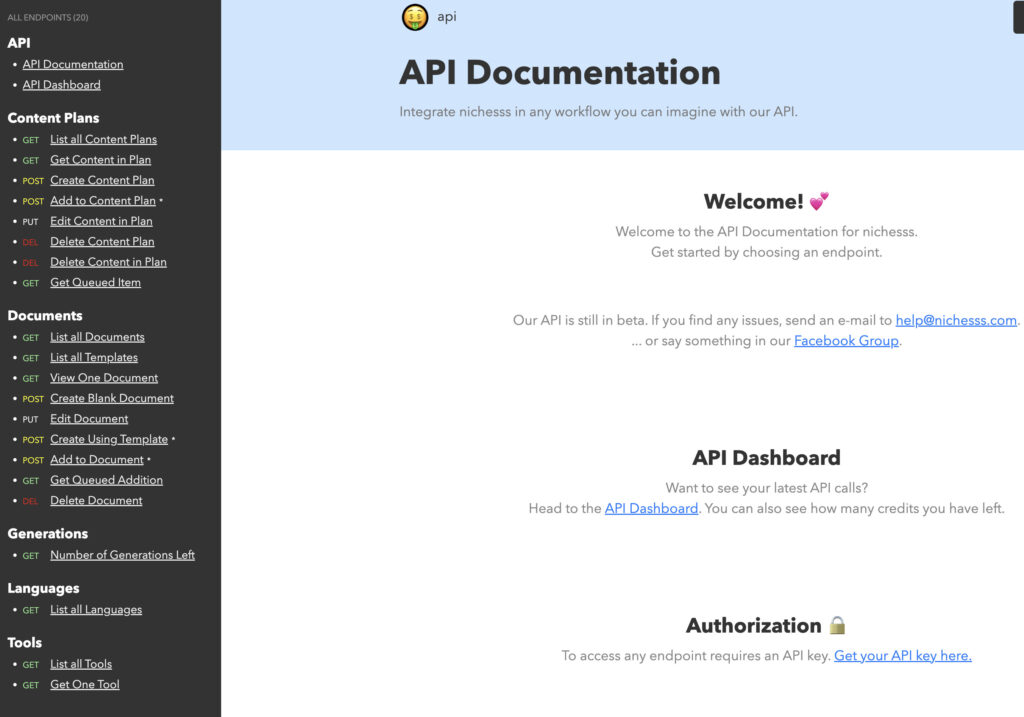Click the help@nichesss.com email link
1024x717 pixels.
click(x=955, y=320)
